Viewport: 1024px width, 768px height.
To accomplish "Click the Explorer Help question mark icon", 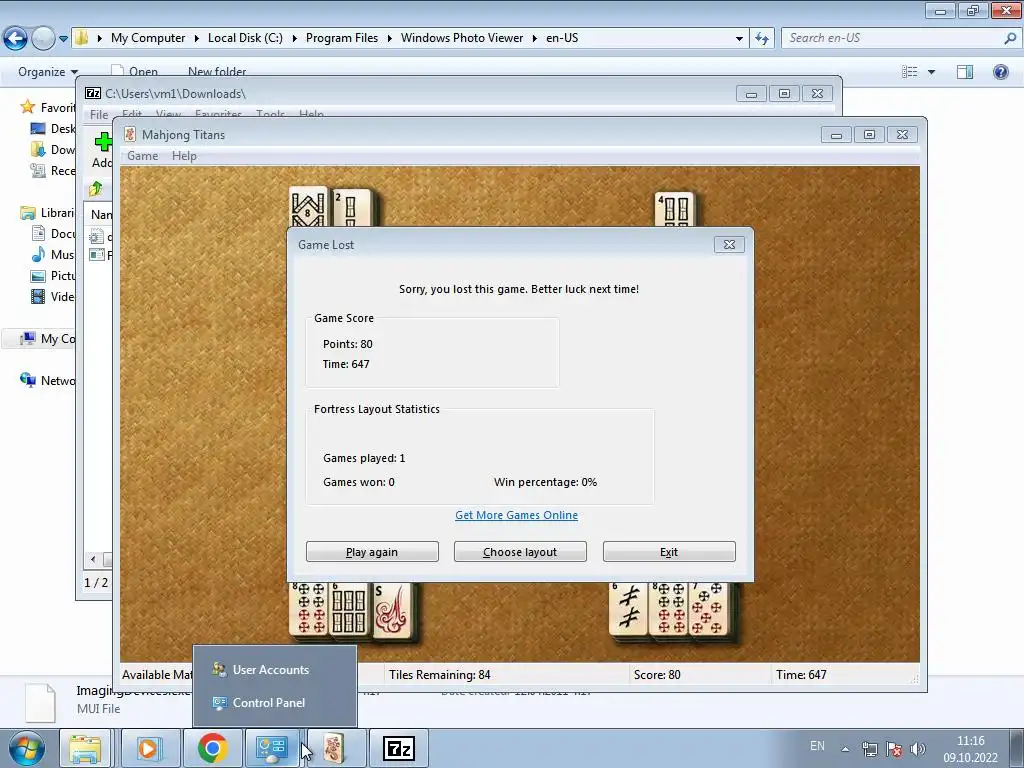I will click(1000, 72).
